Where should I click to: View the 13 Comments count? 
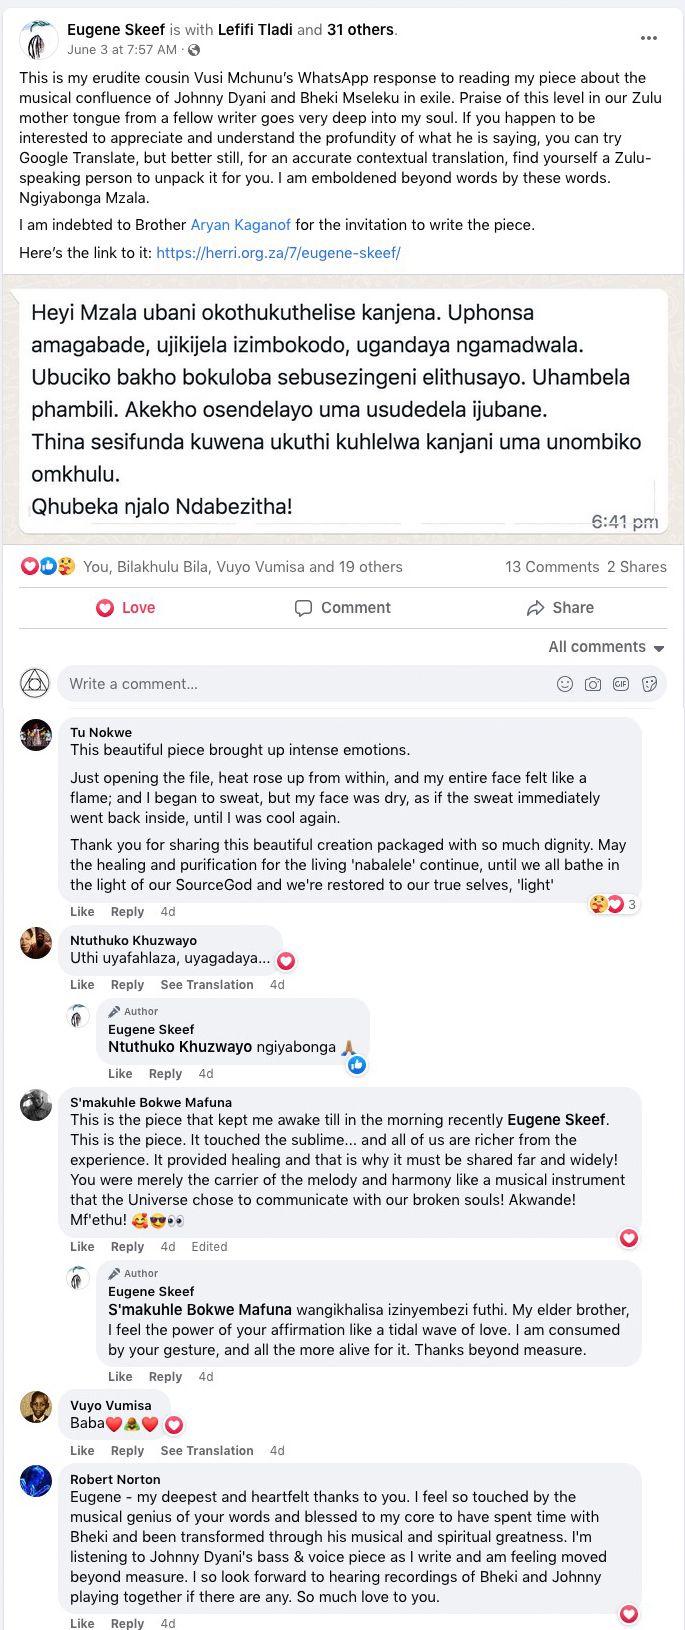tap(551, 567)
